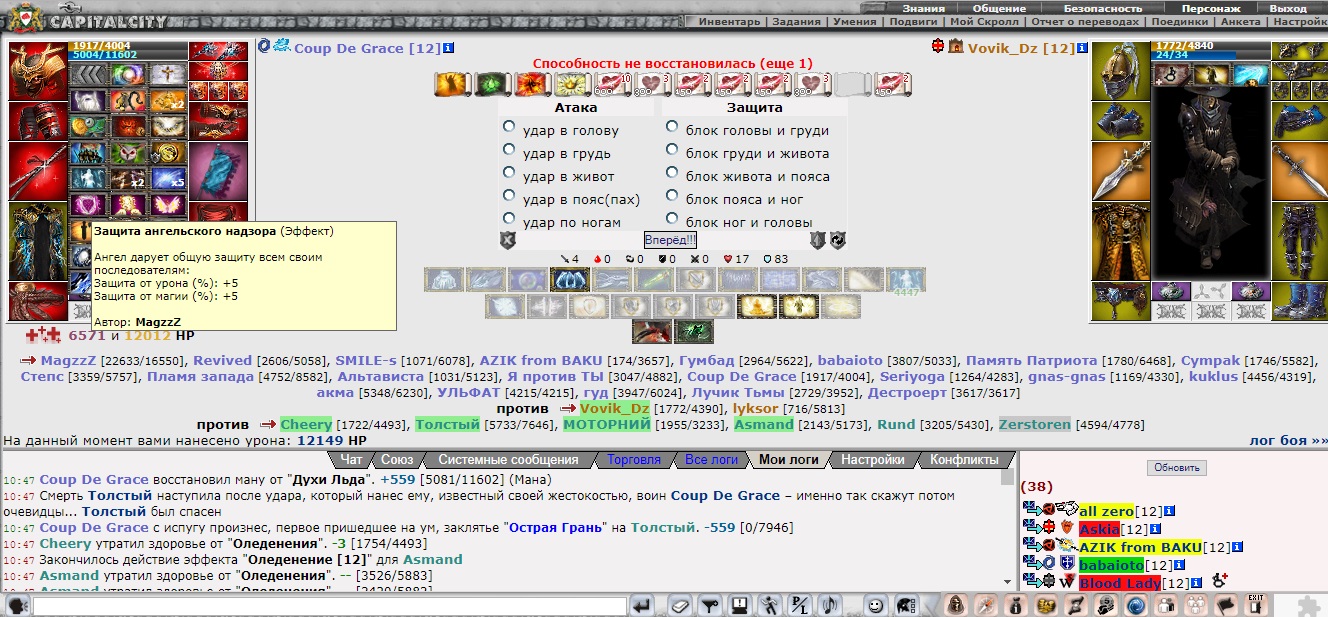Click private message arrow beside Askia
This screenshot has height=617, width=1328.
(x=1032, y=528)
